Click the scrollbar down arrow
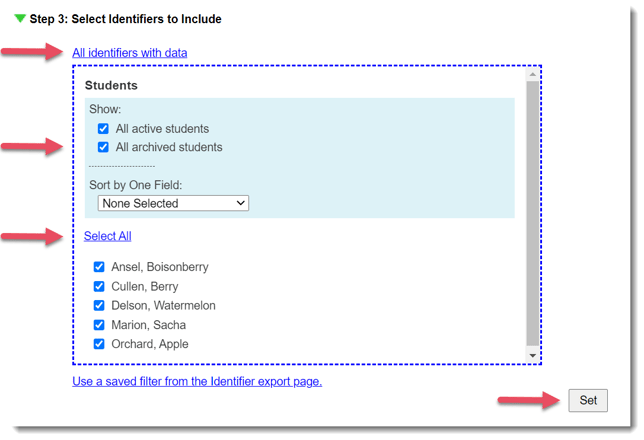The width and height of the screenshot is (644, 440). (x=533, y=356)
